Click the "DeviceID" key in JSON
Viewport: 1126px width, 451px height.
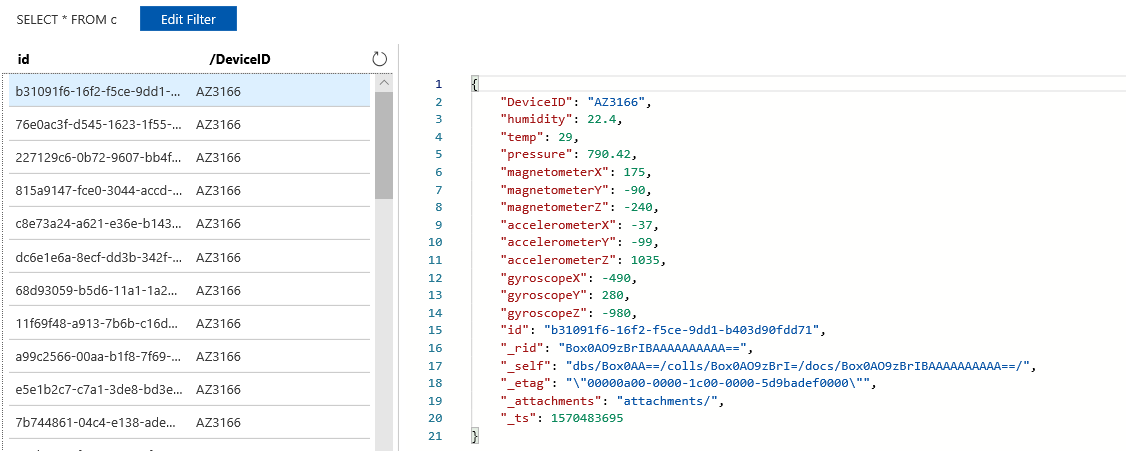538,102
